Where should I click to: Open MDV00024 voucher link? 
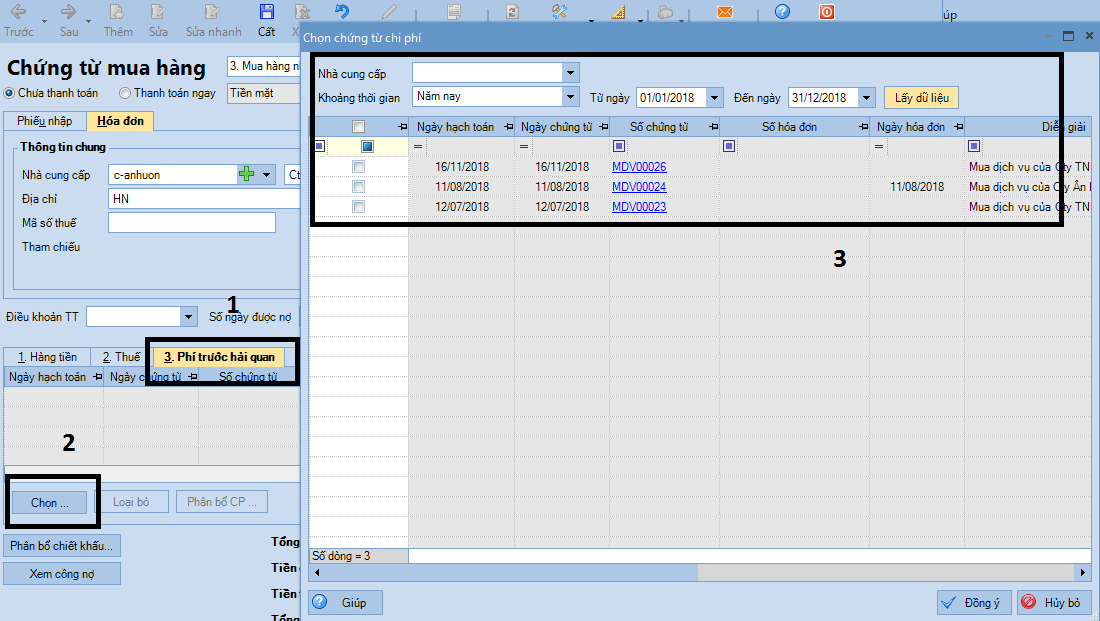[639, 187]
